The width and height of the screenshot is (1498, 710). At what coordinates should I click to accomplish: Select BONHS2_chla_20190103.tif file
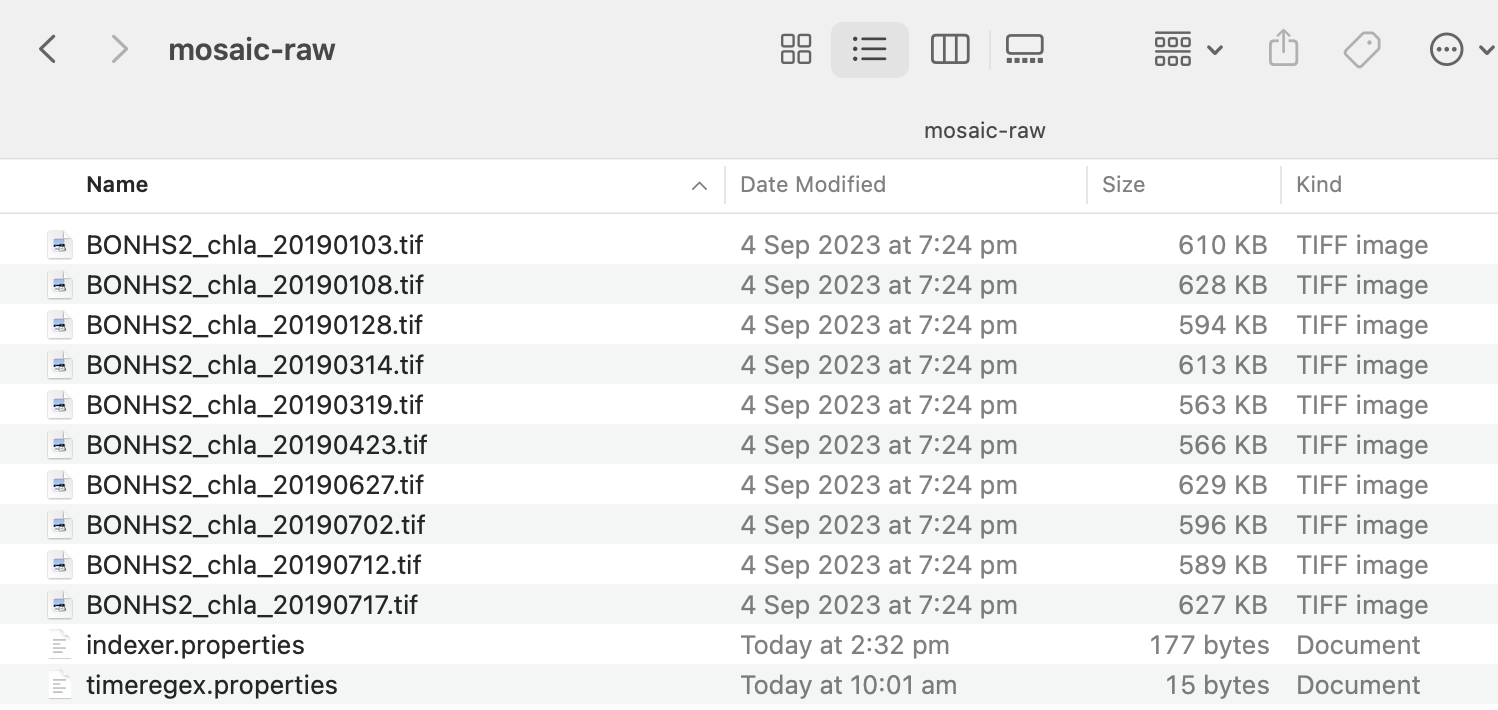255,245
